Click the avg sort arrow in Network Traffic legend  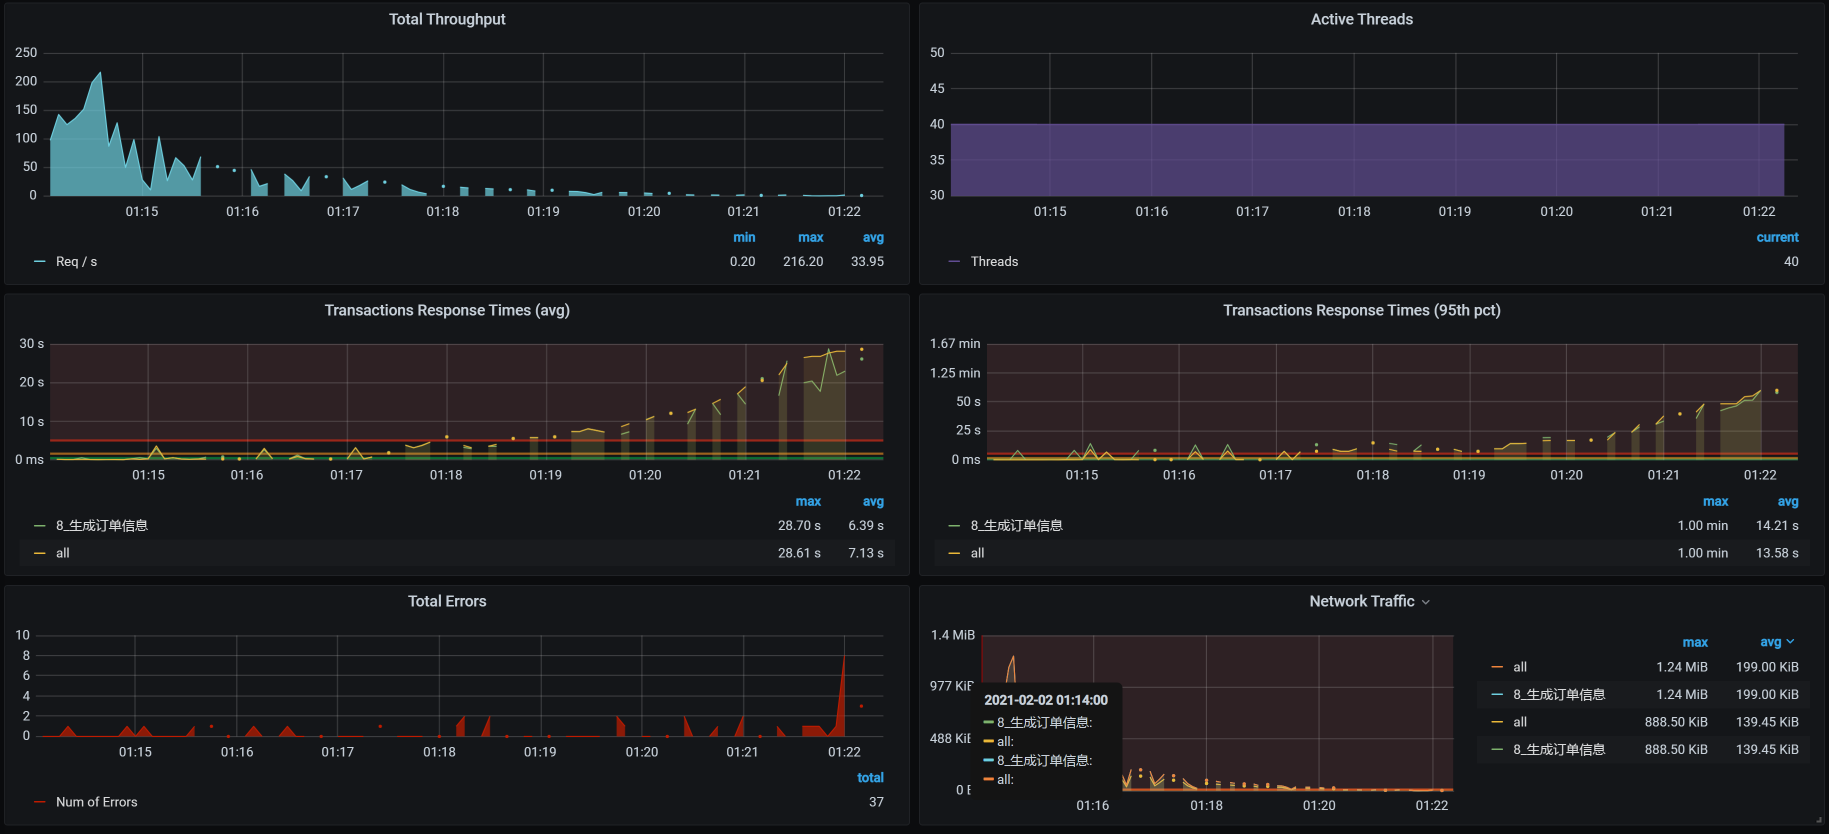(x=1790, y=642)
